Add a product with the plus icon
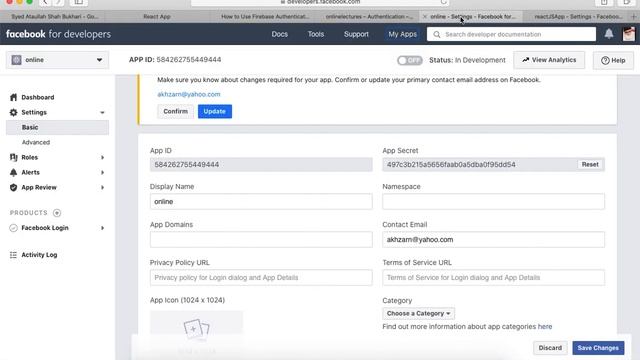Screen dimensions: 640x360 tap(57, 213)
